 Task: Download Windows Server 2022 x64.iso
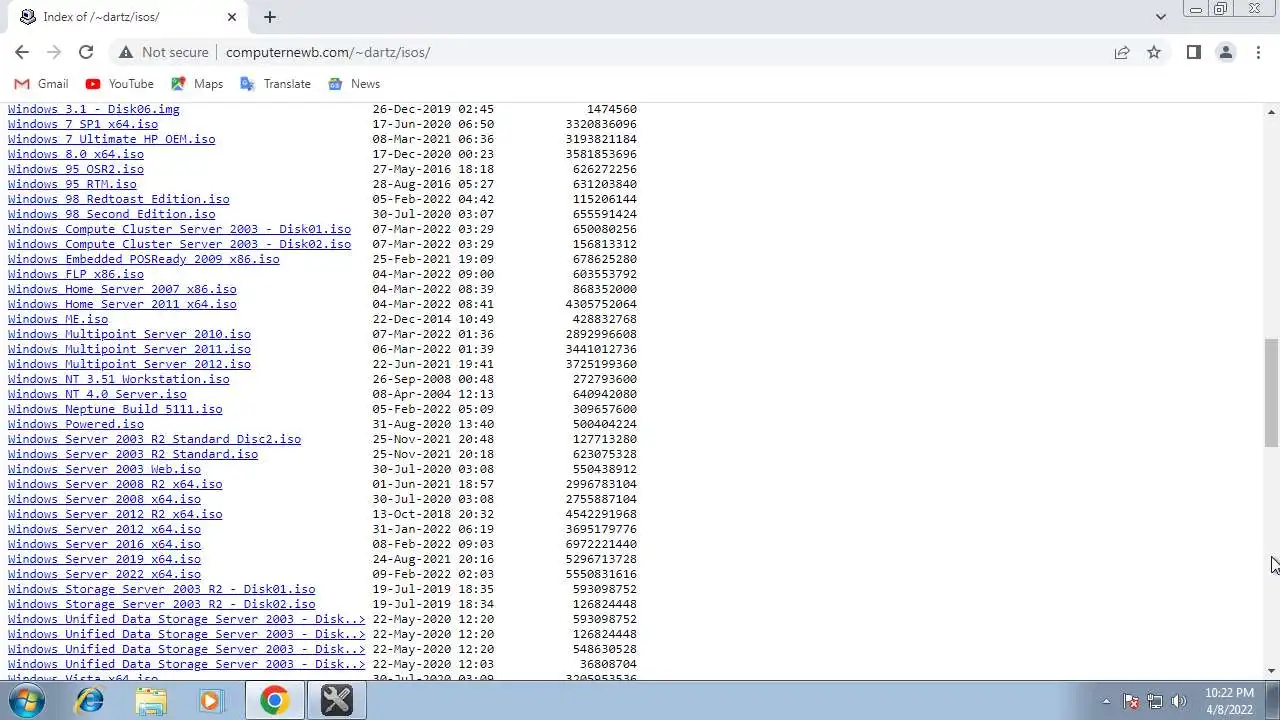pyautogui.click(x=104, y=574)
